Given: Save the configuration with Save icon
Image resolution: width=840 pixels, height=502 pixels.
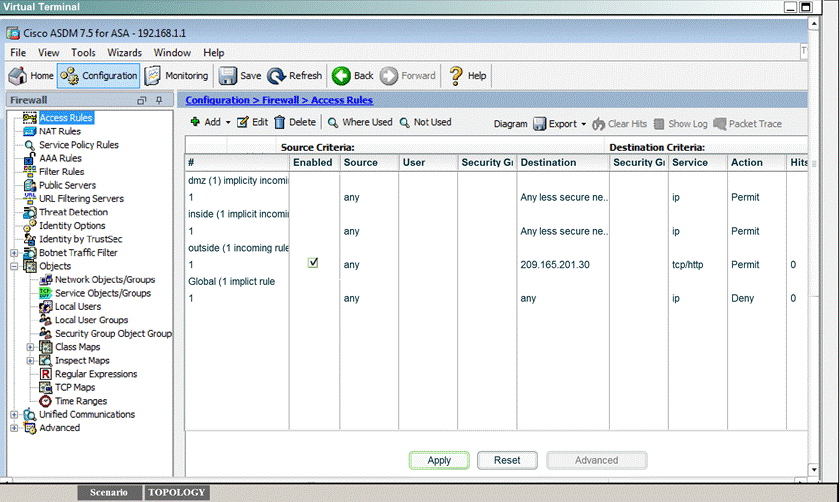Looking at the screenshot, I should click(240, 76).
